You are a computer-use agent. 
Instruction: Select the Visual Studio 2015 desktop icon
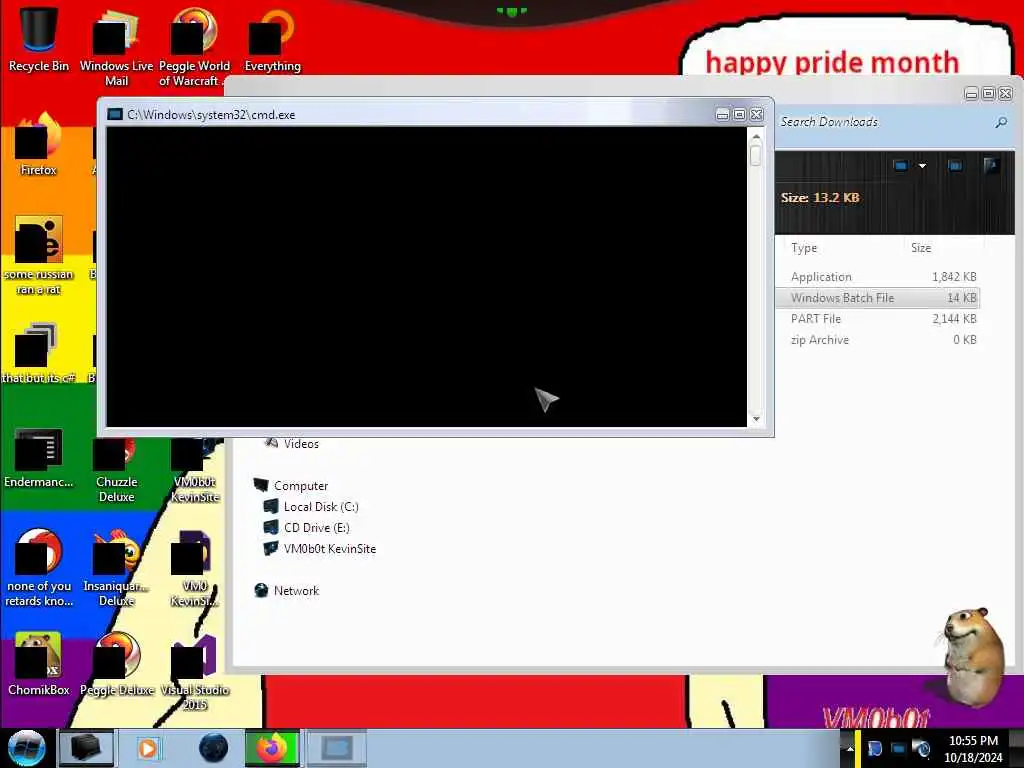194,673
